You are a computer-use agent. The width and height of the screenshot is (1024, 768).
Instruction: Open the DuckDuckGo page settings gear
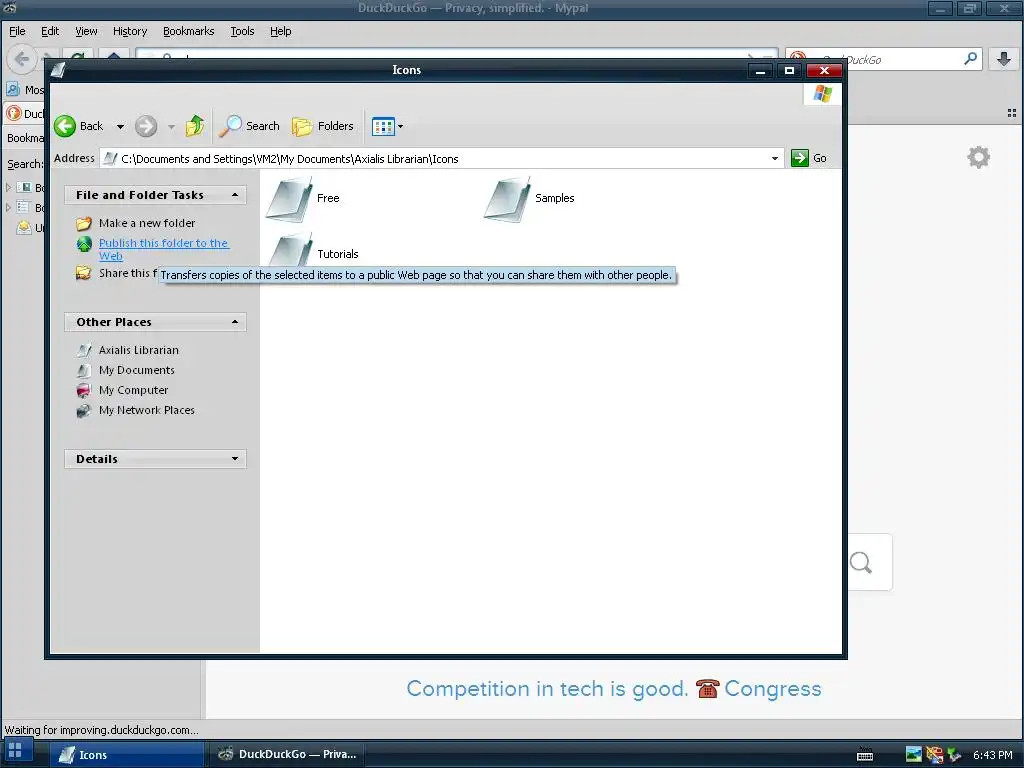coord(978,157)
